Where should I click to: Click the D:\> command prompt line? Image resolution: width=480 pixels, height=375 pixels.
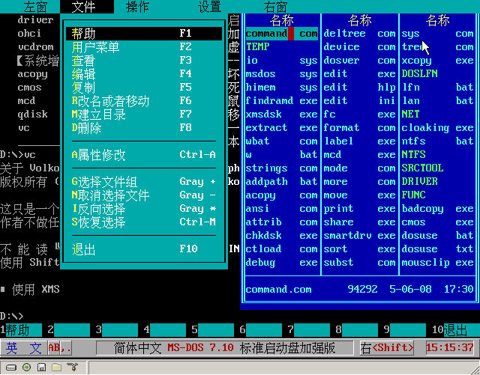tap(12, 316)
